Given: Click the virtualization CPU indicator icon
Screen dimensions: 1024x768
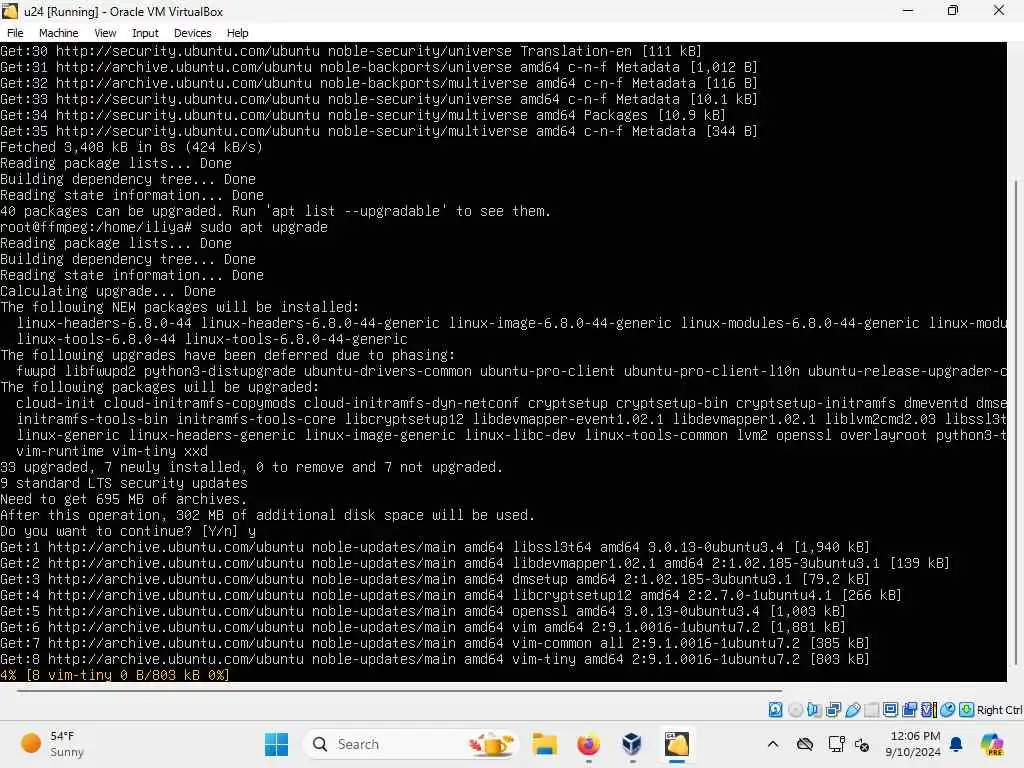Looking at the screenshot, I should (x=928, y=710).
